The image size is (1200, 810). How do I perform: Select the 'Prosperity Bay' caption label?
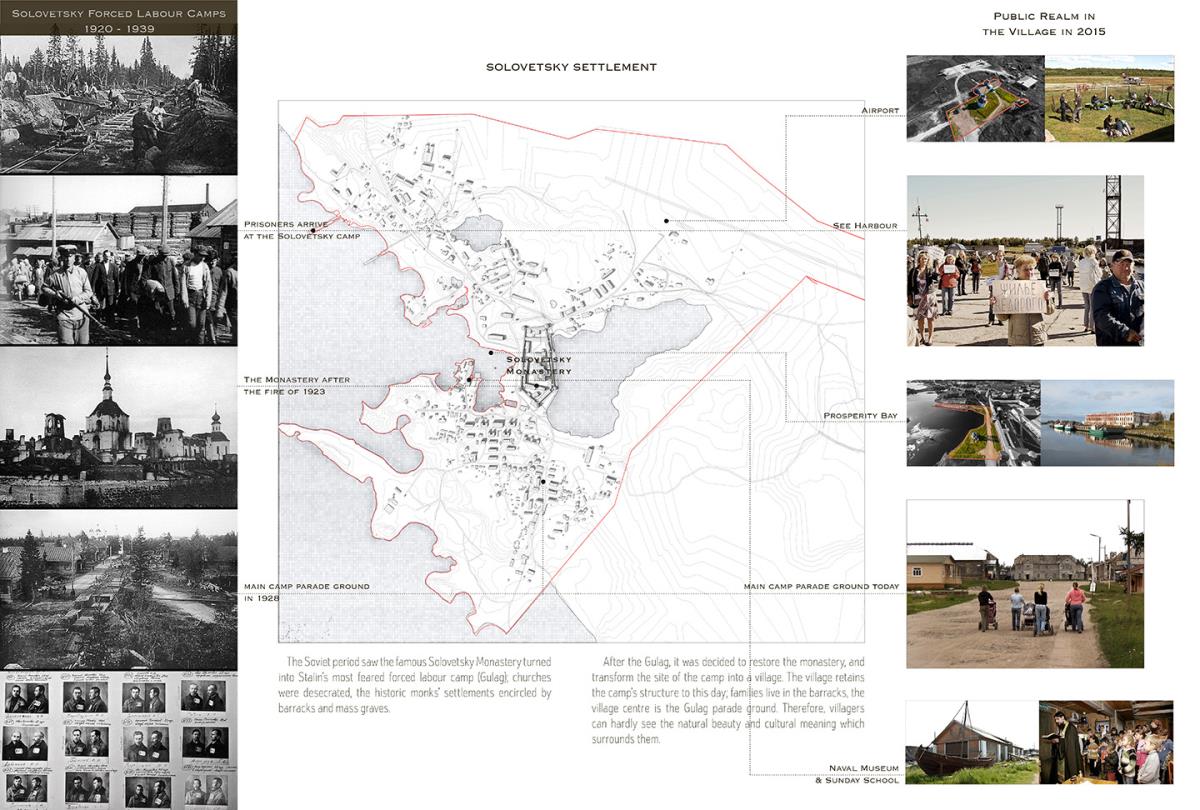pyautogui.click(x=860, y=415)
